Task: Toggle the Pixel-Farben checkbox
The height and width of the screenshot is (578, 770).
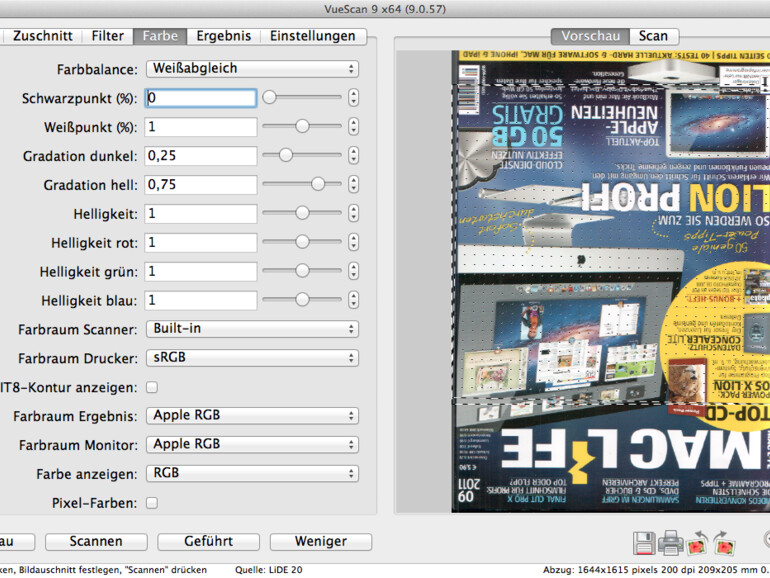Action: (152, 503)
